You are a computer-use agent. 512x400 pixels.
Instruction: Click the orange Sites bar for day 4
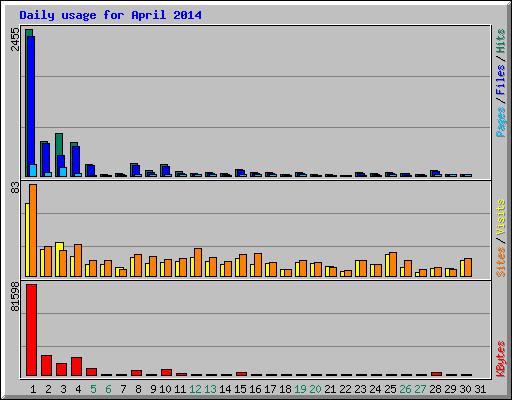(x=78, y=260)
